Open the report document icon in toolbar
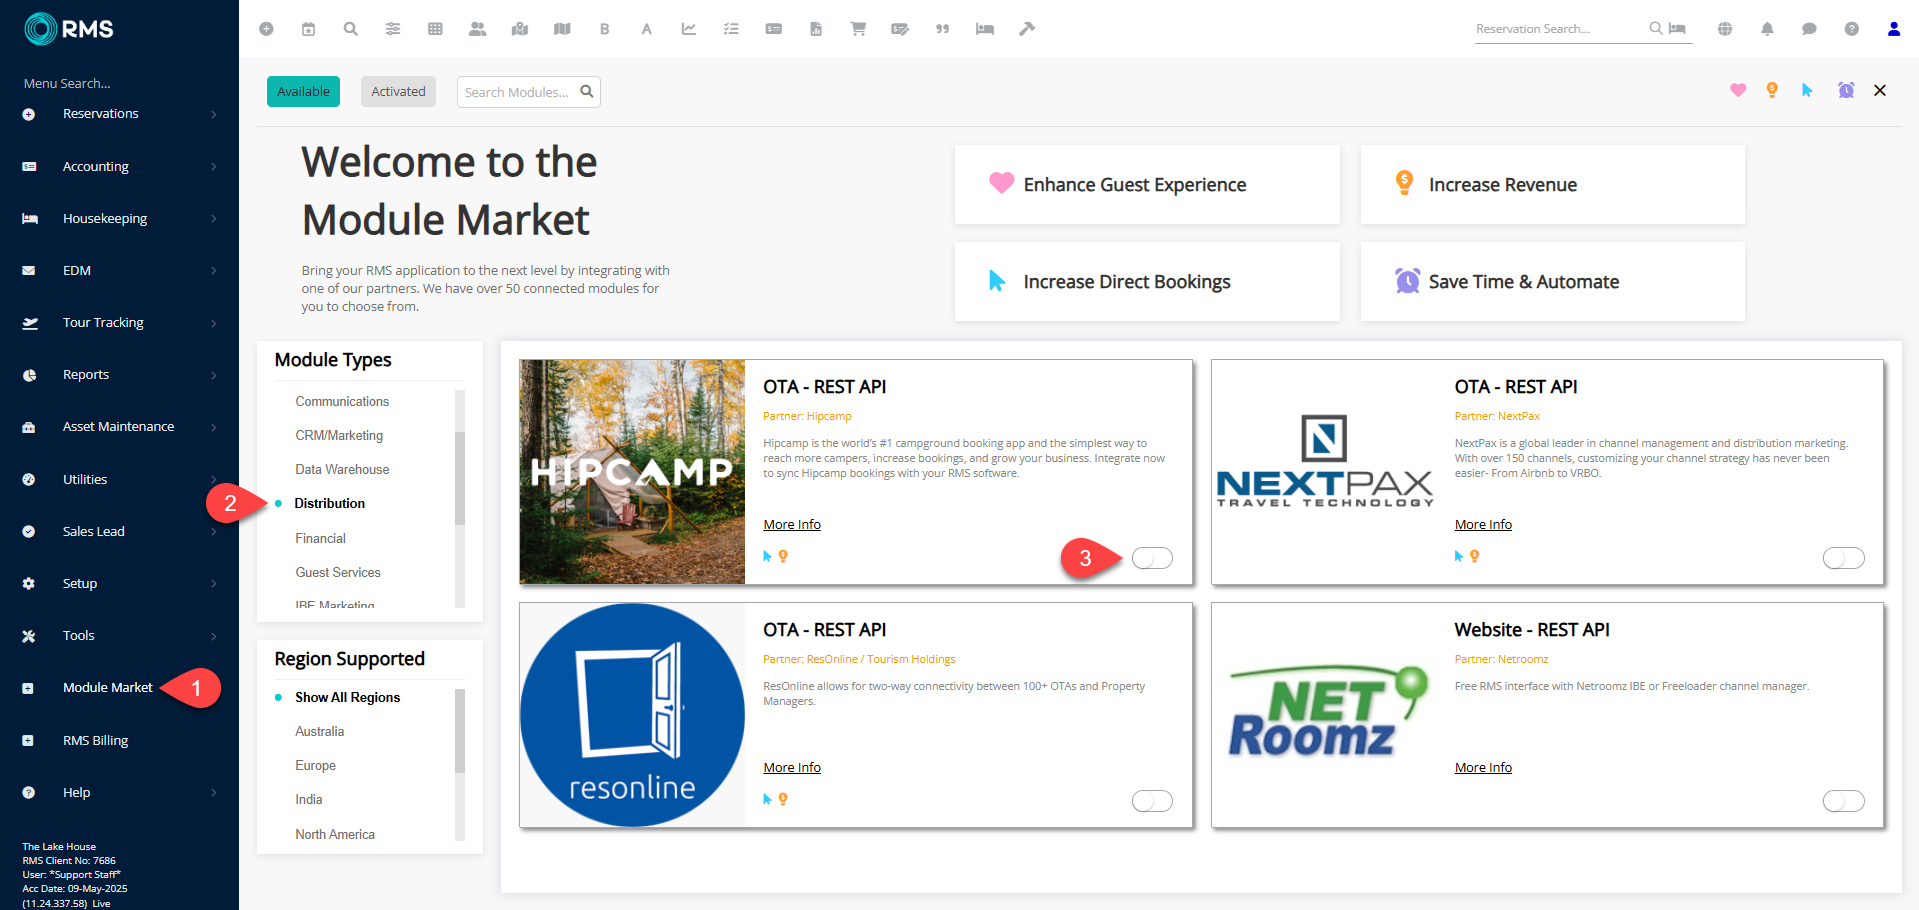Image resolution: width=1919 pixels, height=910 pixels. pyautogui.click(x=816, y=29)
